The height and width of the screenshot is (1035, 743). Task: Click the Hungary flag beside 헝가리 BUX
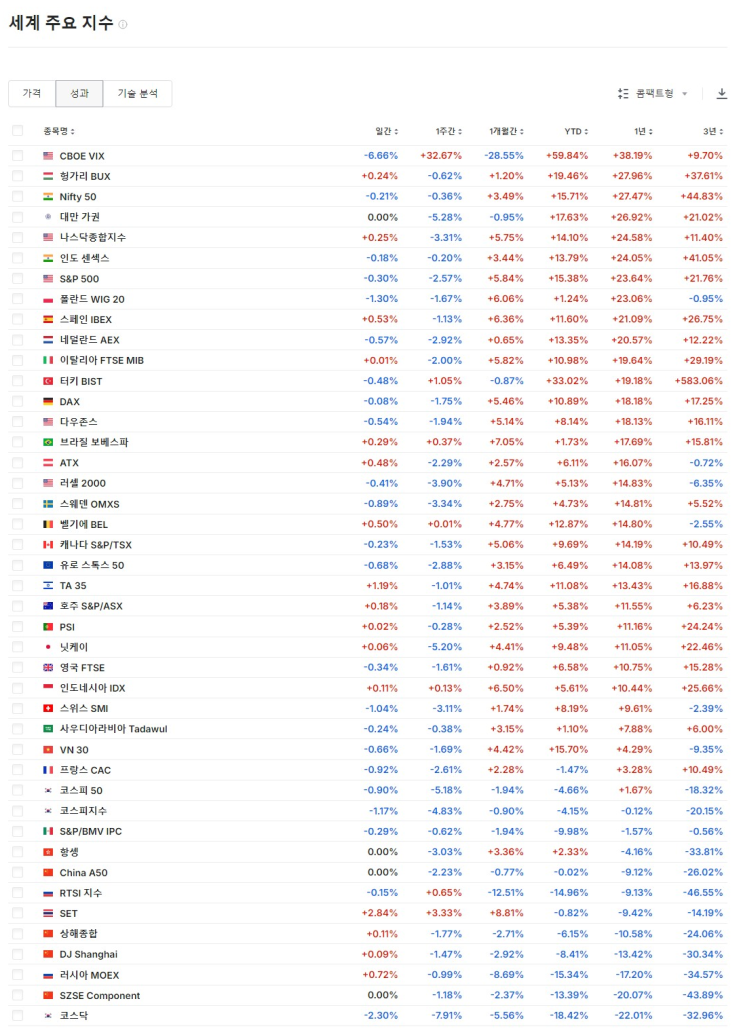point(48,176)
